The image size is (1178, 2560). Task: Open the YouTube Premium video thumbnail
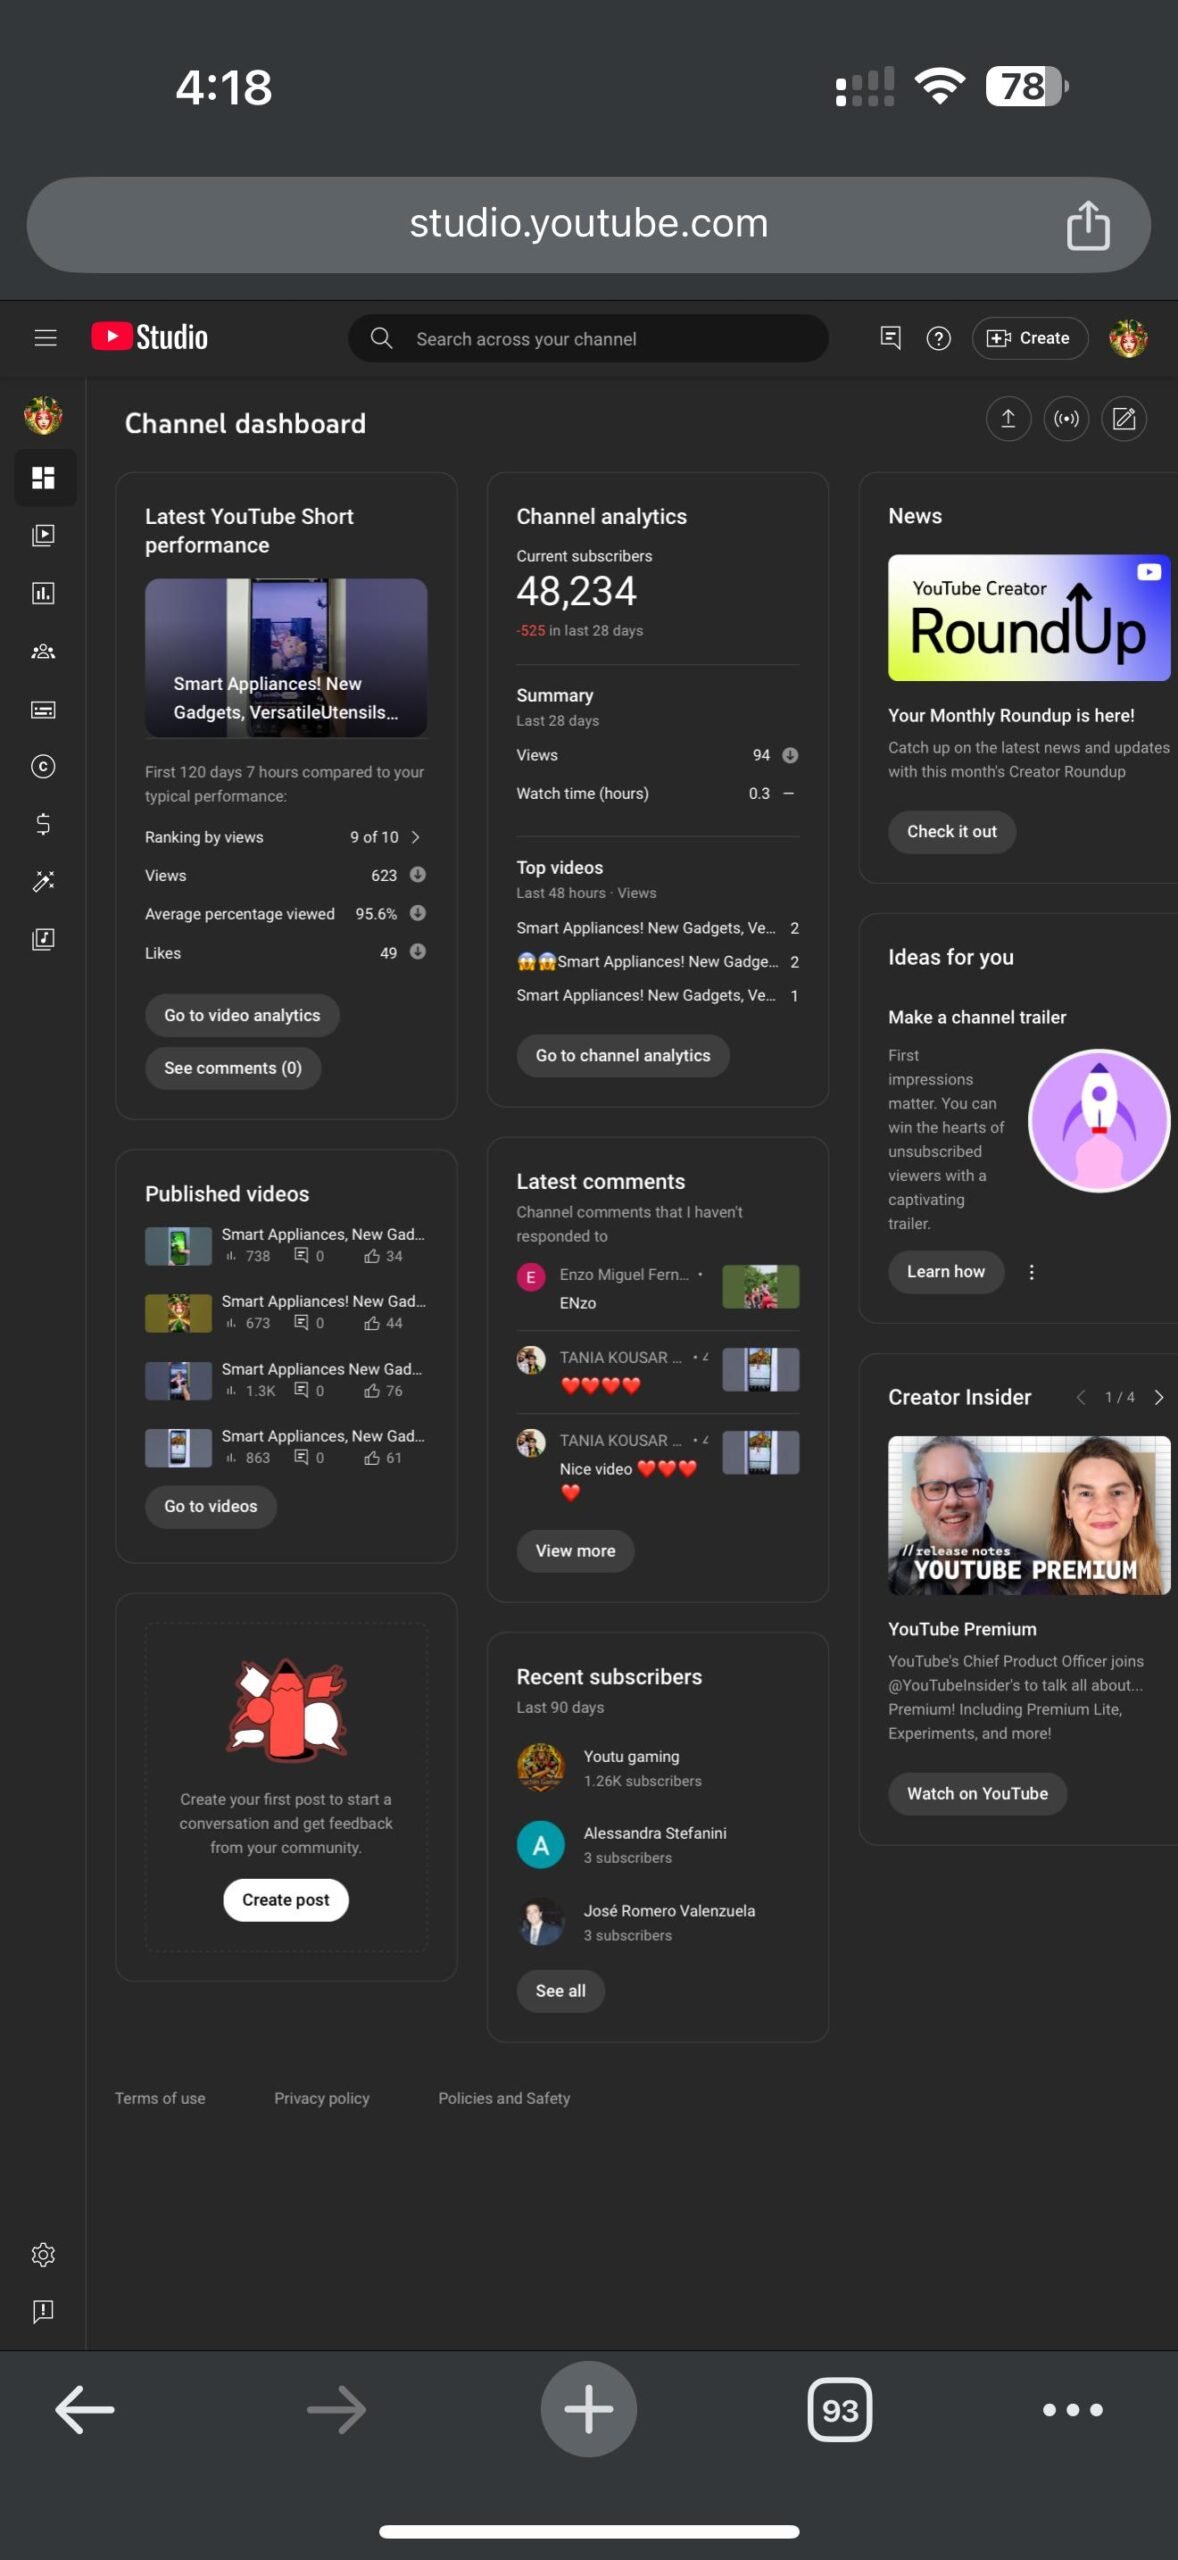pos(1029,1515)
